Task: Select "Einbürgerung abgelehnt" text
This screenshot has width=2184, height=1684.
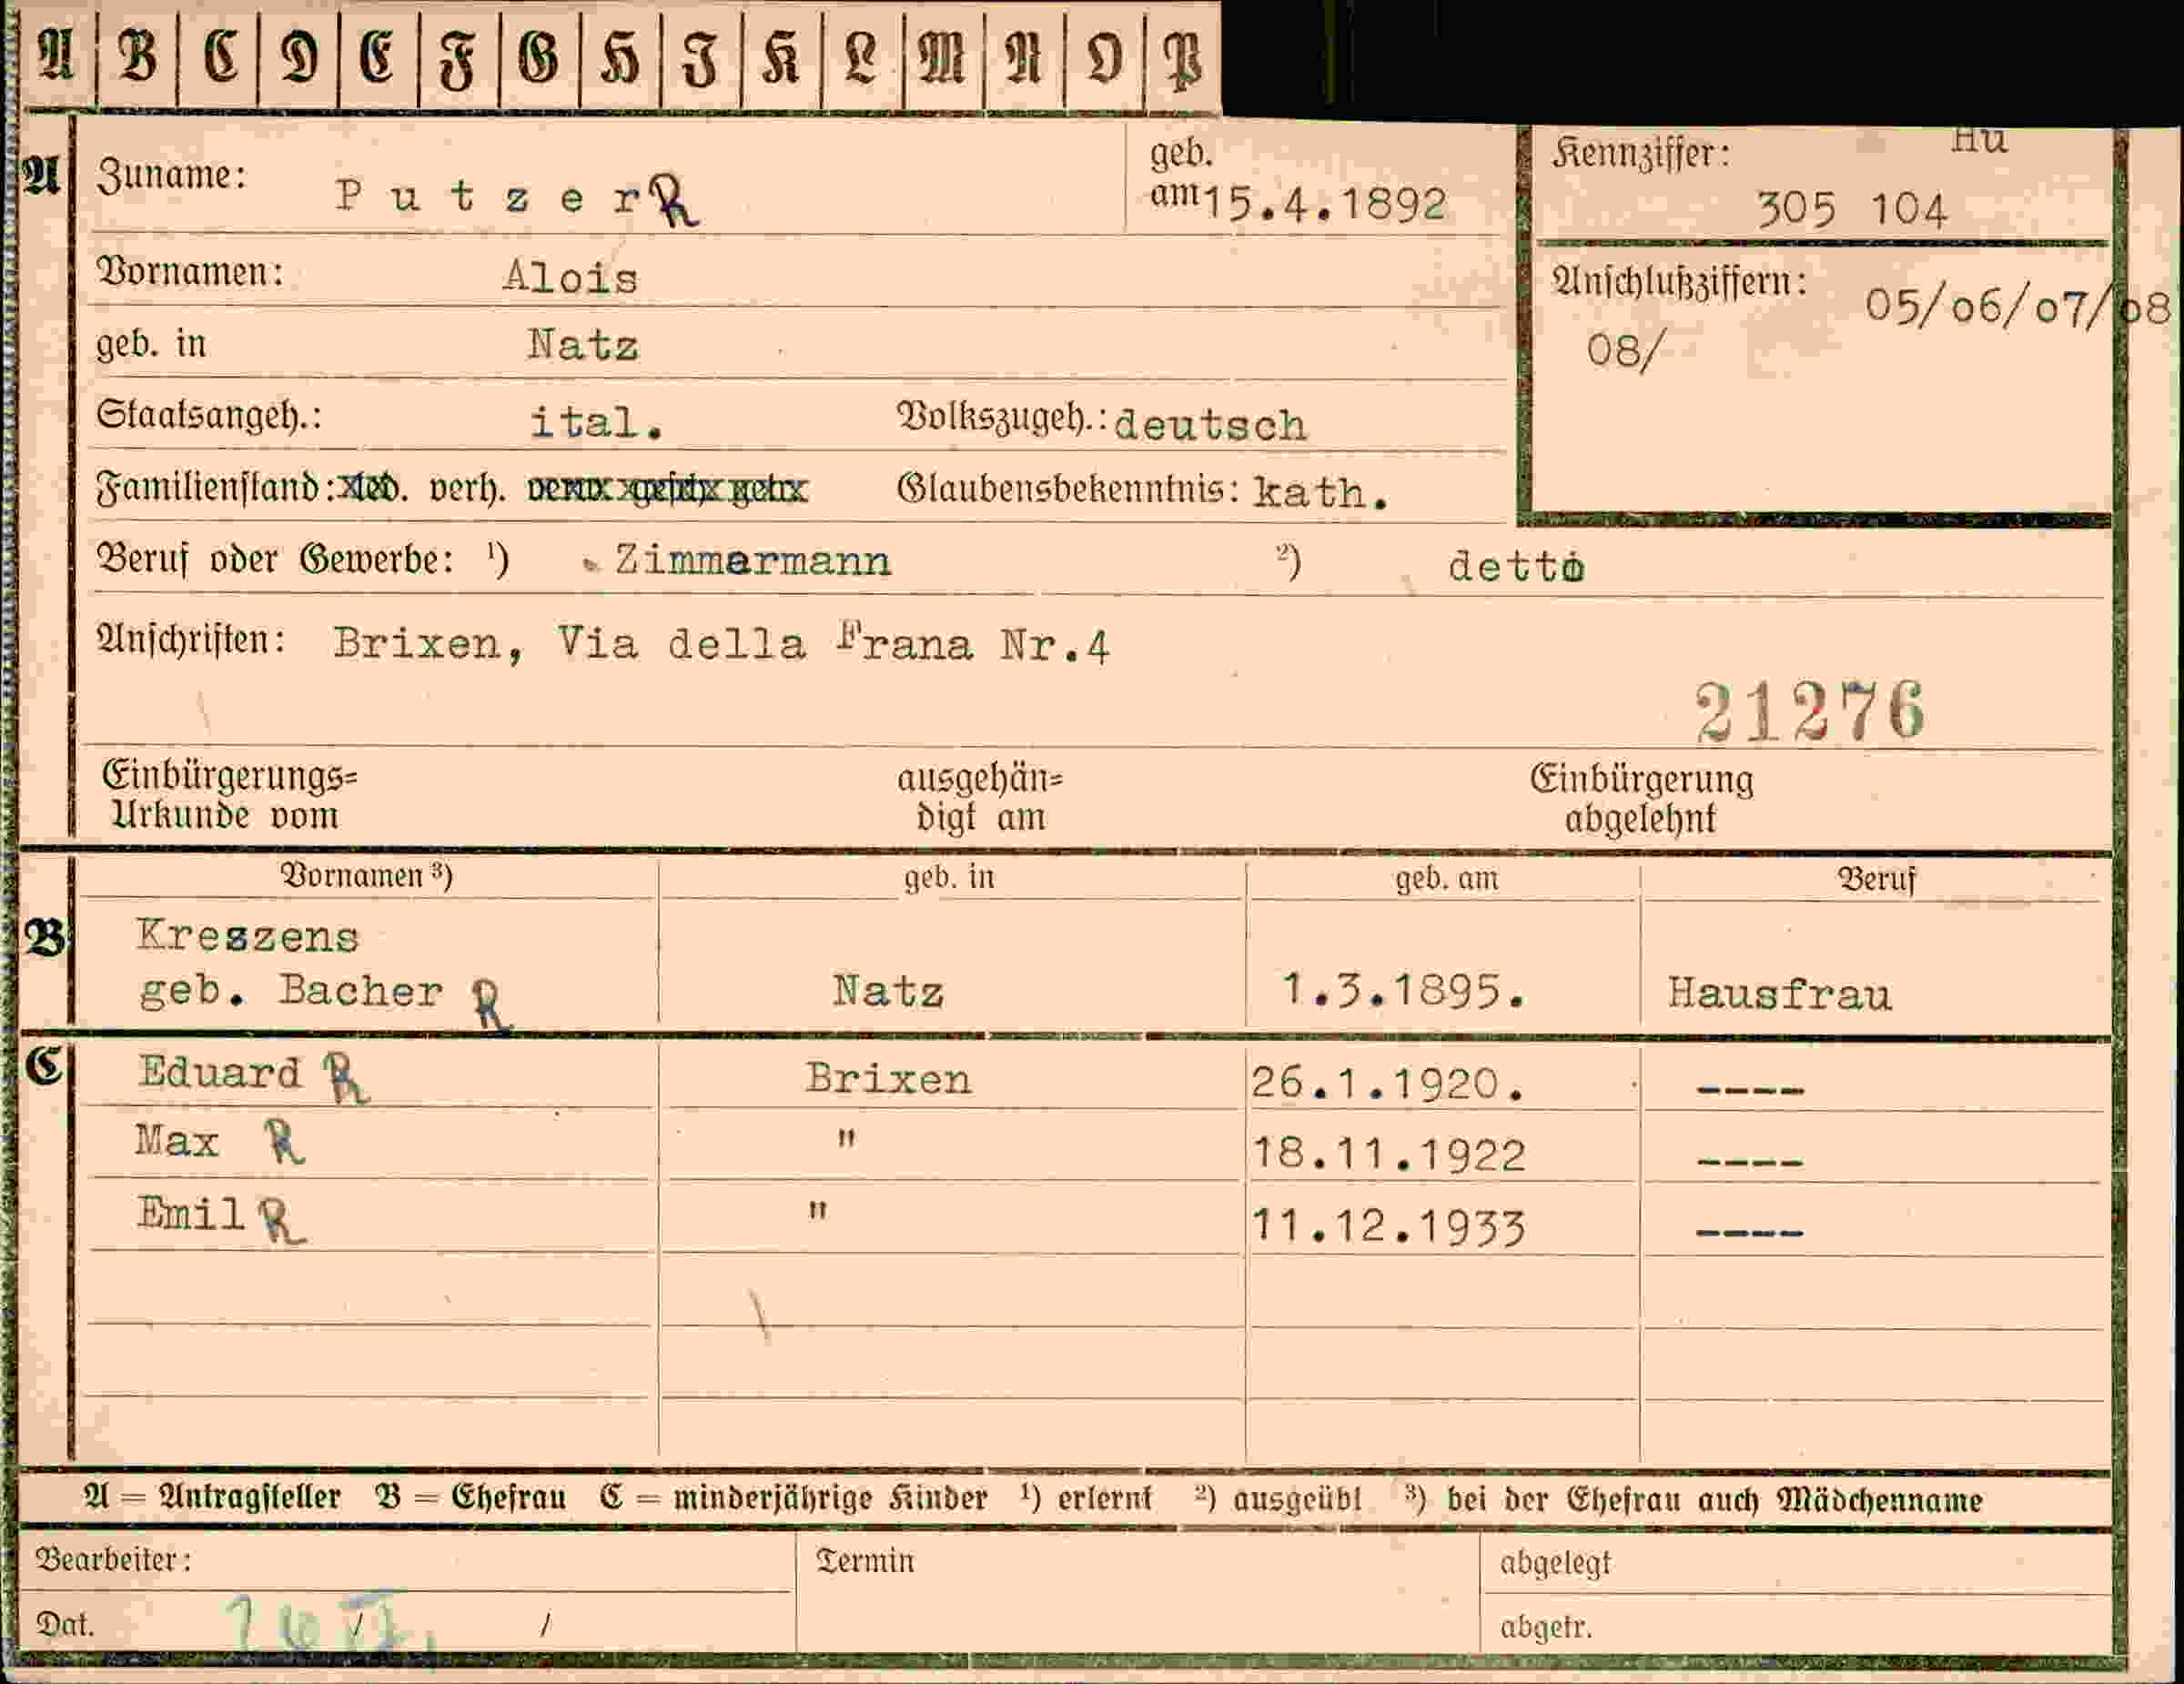Action: point(1642,799)
